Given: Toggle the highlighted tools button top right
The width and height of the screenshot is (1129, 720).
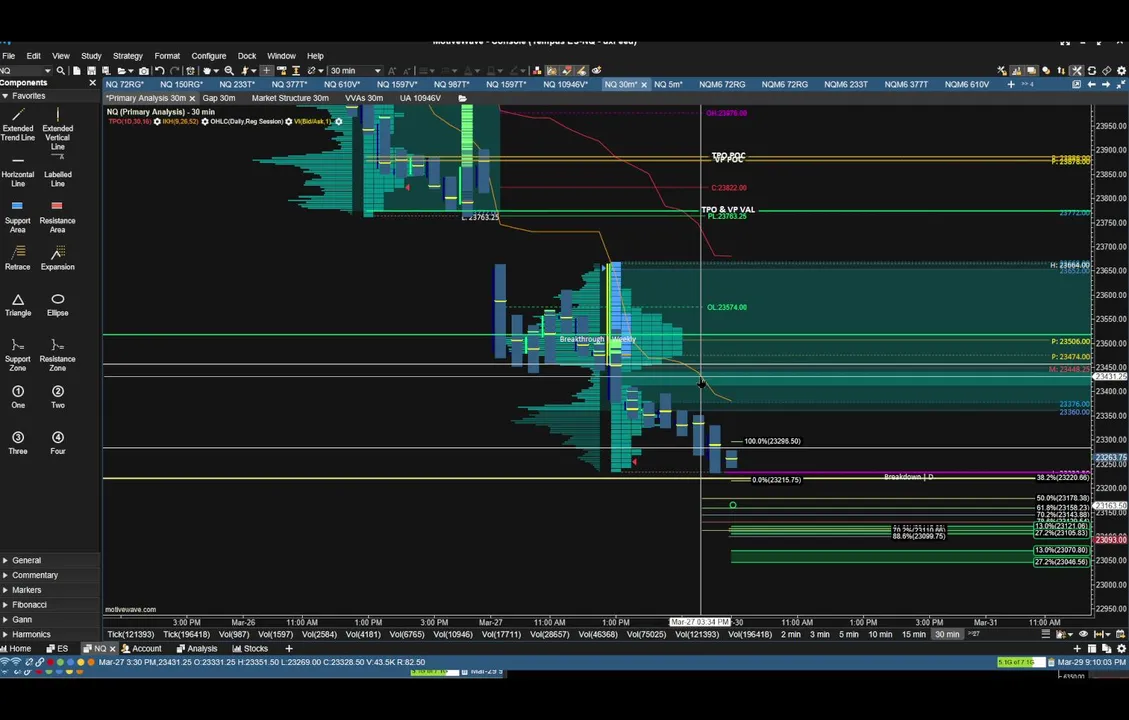Looking at the screenshot, I should [1076, 71].
